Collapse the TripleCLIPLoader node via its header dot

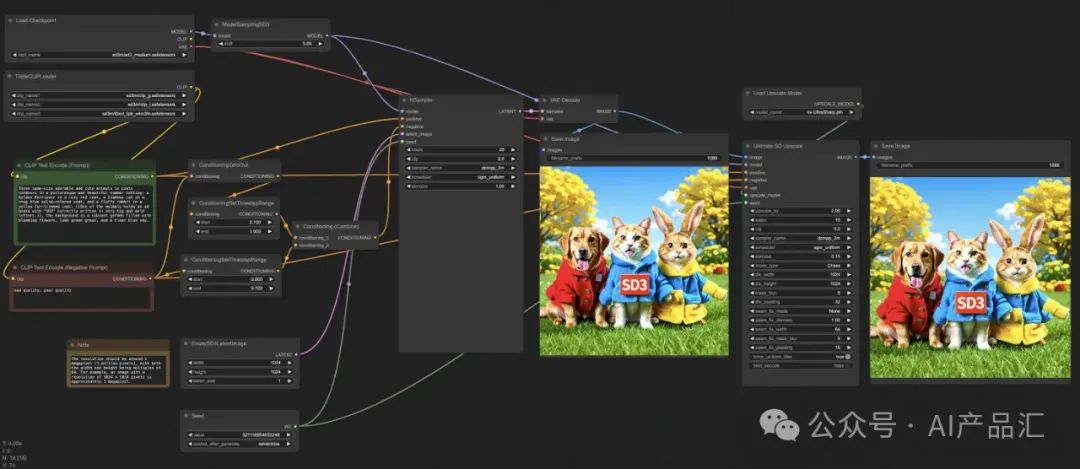10,76
